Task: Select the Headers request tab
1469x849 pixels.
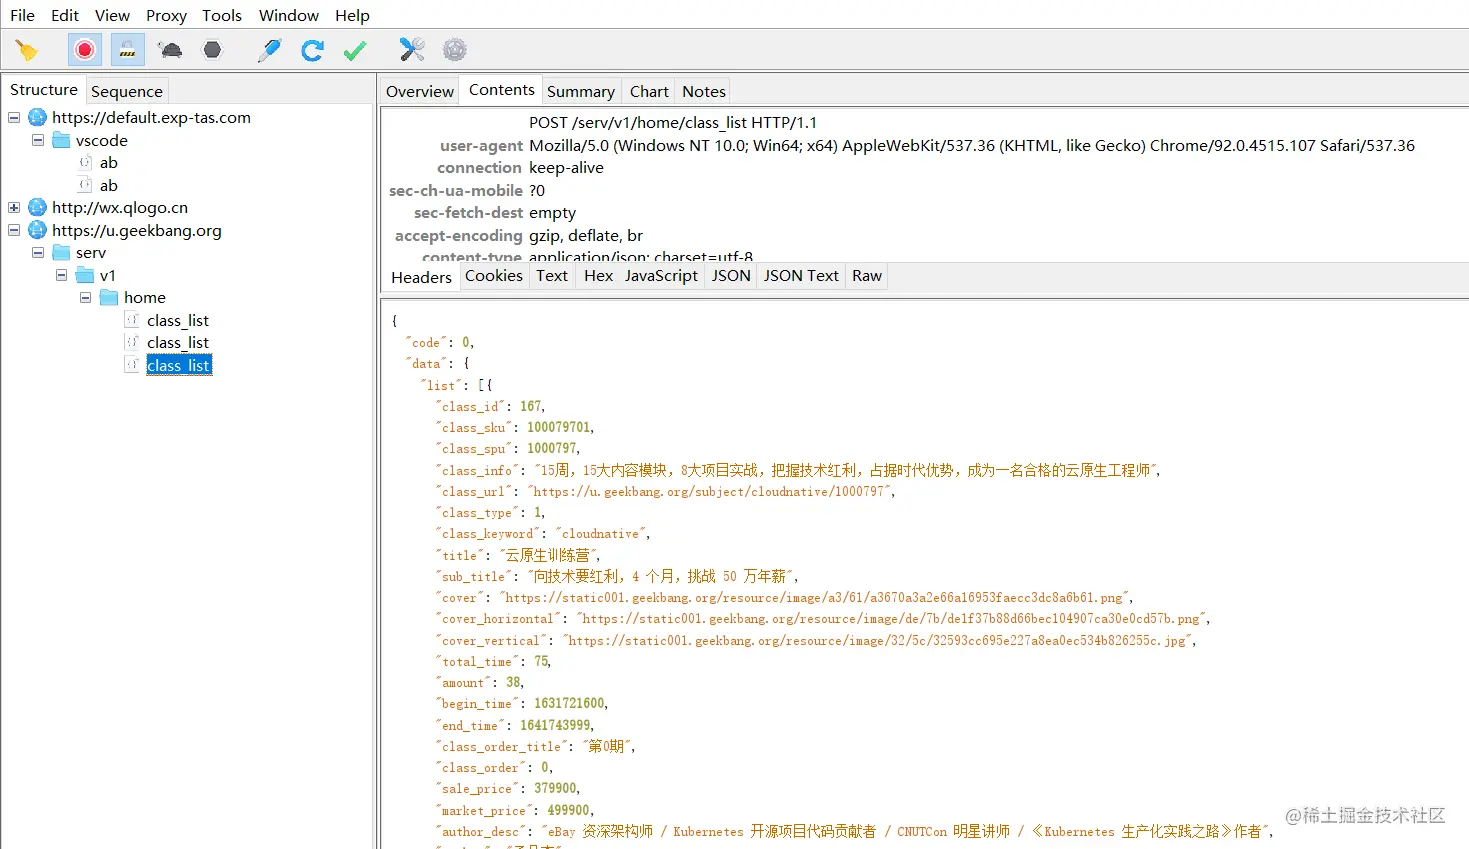Action: [x=422, y=277]
